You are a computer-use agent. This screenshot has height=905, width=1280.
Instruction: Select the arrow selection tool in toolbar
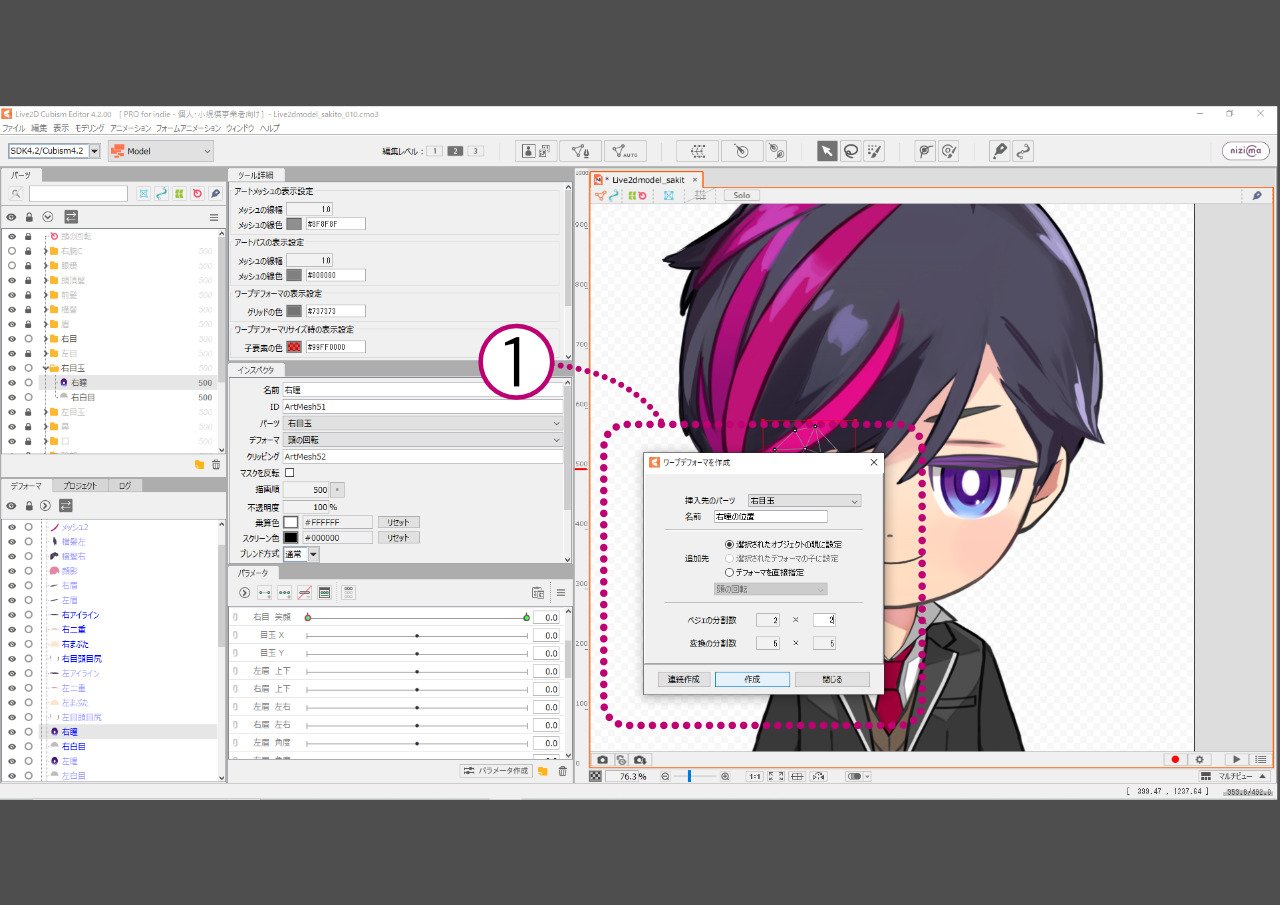pyautogui.click(x=827, y=151)
